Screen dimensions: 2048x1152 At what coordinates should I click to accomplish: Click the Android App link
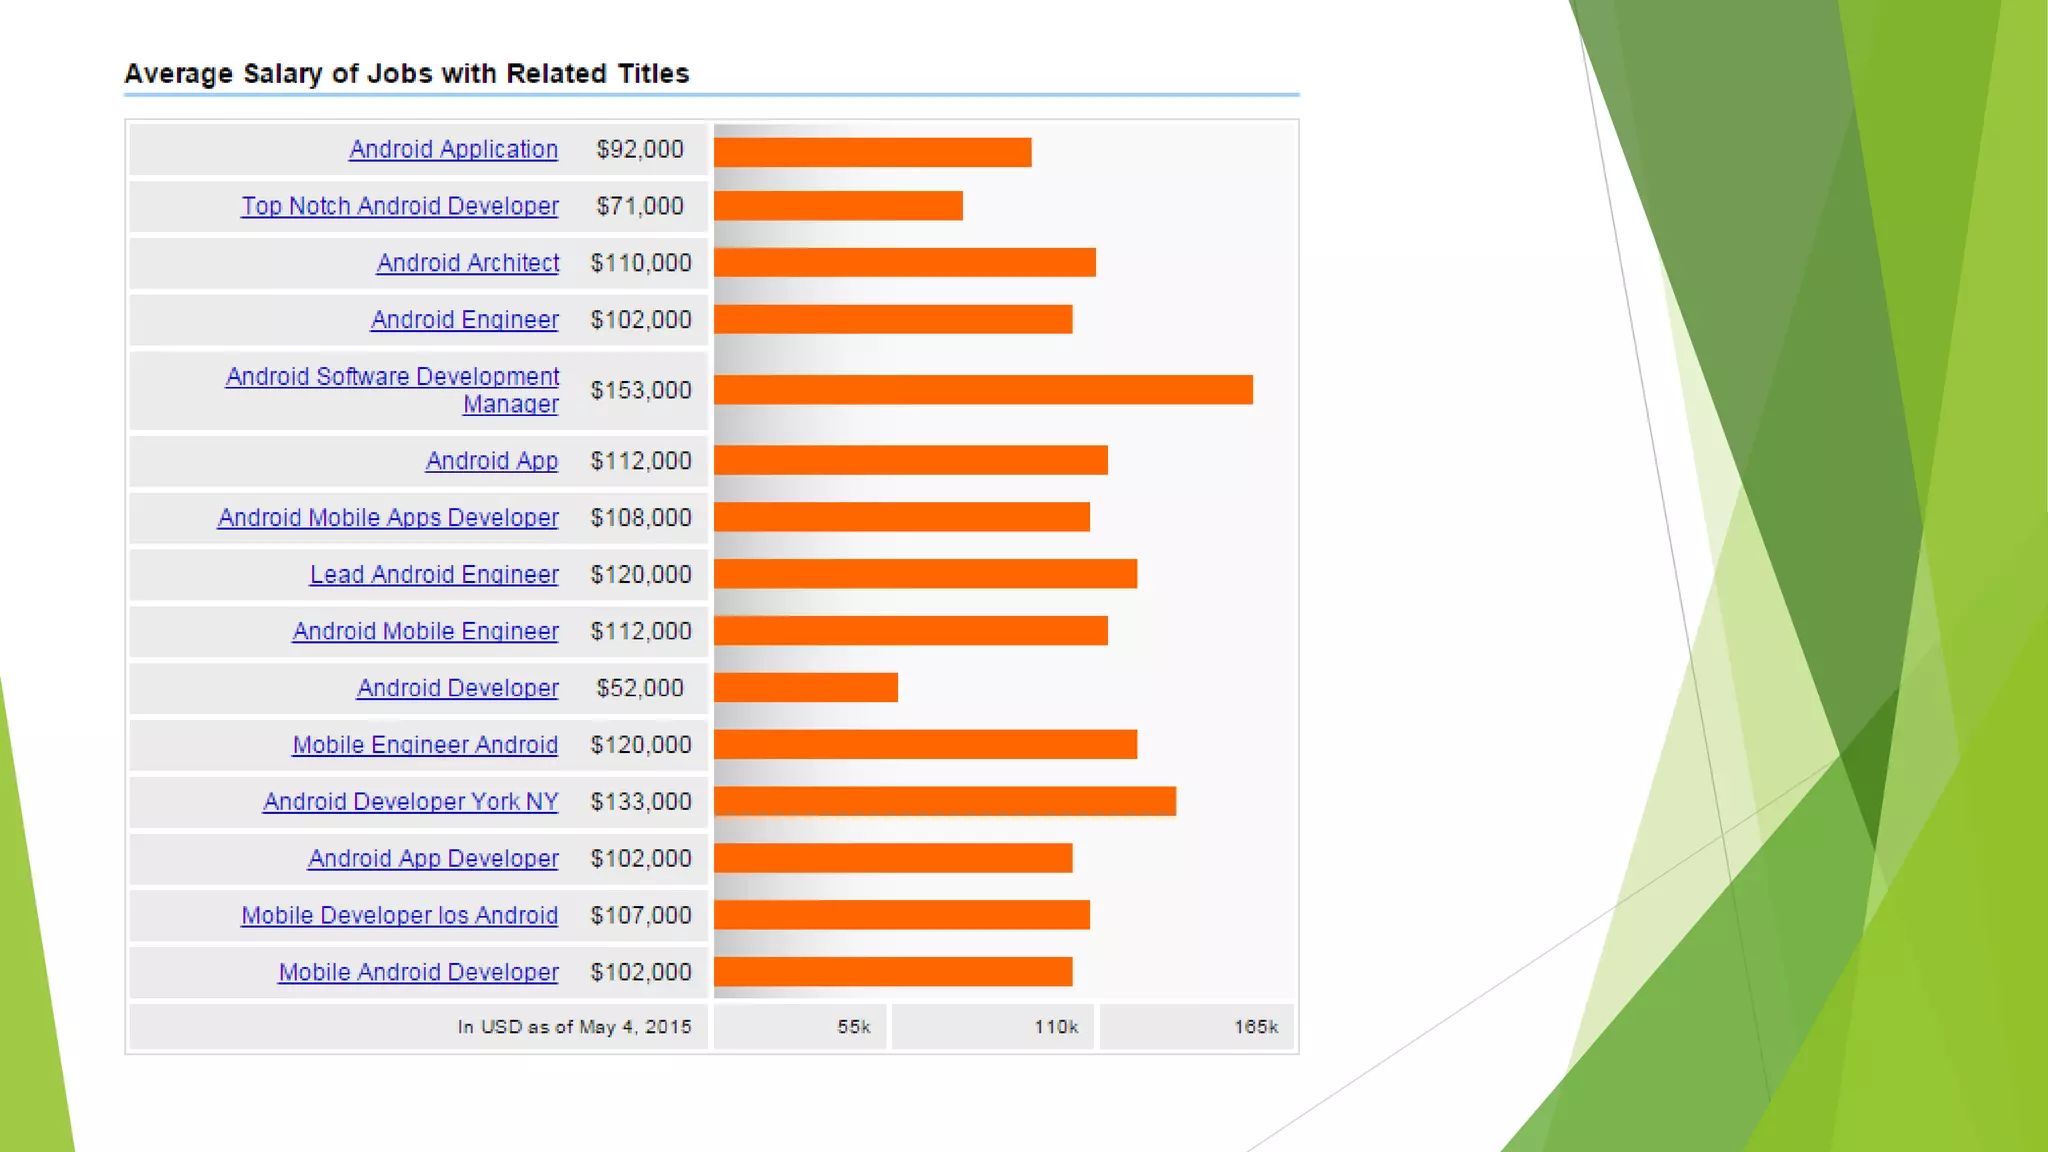(491, 461)
